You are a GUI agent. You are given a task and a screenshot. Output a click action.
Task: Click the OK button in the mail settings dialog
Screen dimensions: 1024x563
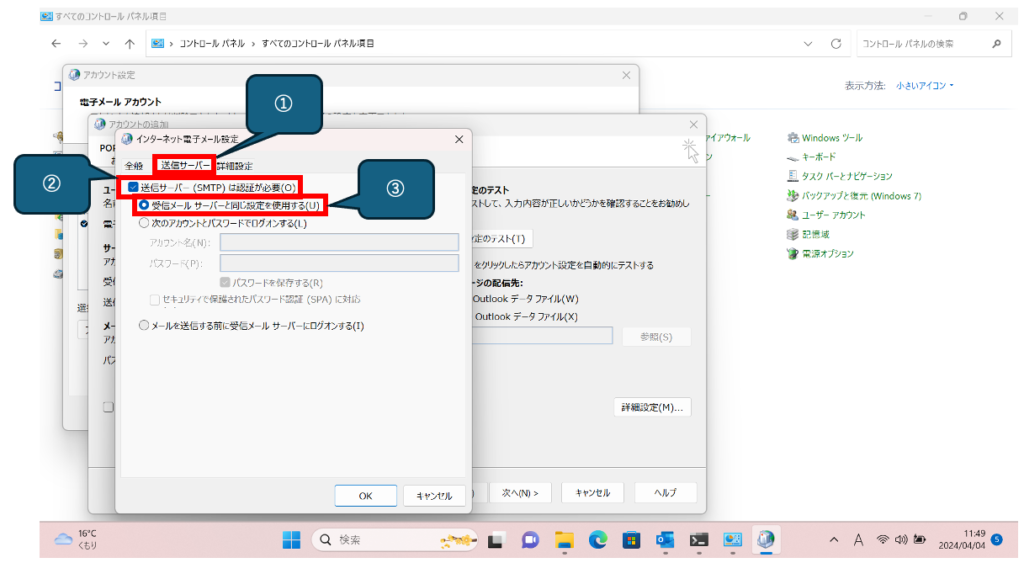click(365, 495)
